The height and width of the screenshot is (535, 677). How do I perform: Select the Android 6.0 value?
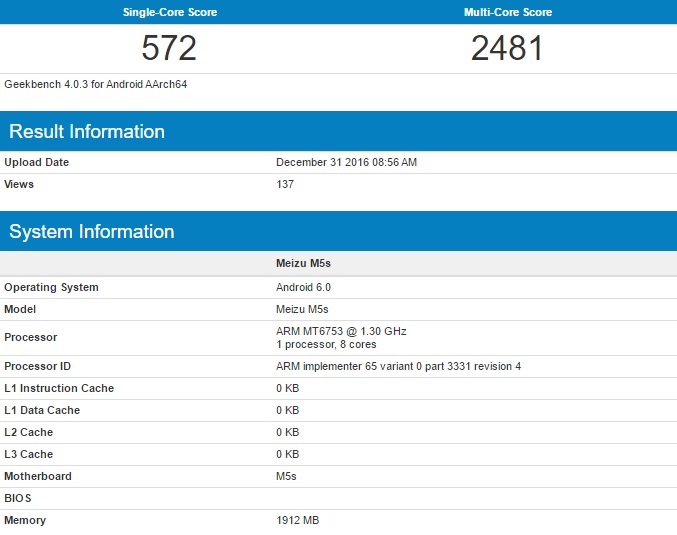pos(303,288)
